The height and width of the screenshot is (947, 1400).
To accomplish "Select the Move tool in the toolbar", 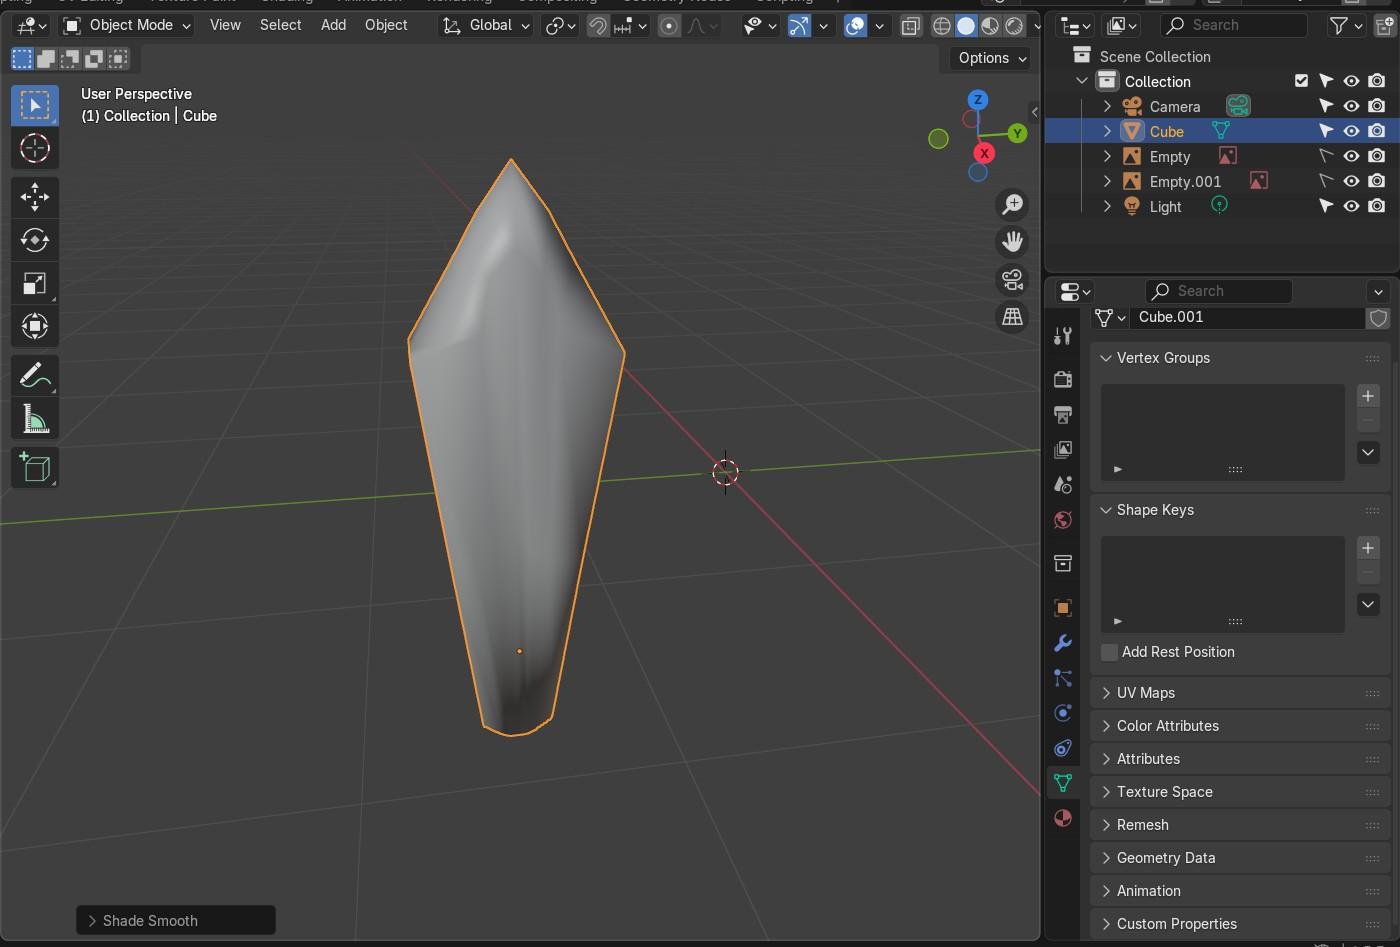I will pos(34,197).
